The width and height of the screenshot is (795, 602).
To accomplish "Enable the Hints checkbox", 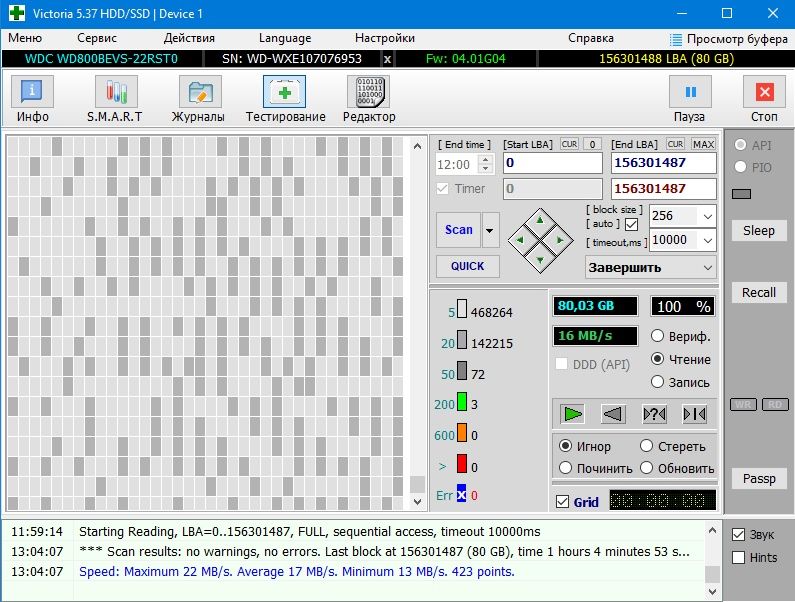I will pyautogui.click(x=739, y=557).
